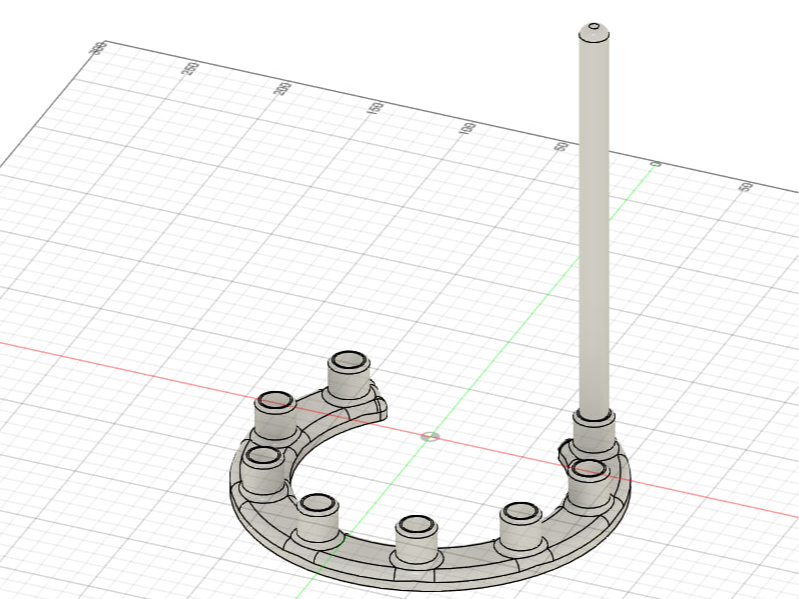Viewport: 799px width, 599px height.
Task: Select the socket holding the tall rod
Action: (592, 433)
